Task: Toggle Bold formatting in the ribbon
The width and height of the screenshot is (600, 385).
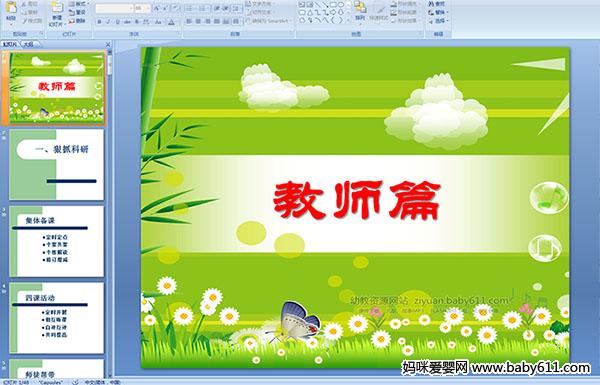Action: [x=99, y=22]
